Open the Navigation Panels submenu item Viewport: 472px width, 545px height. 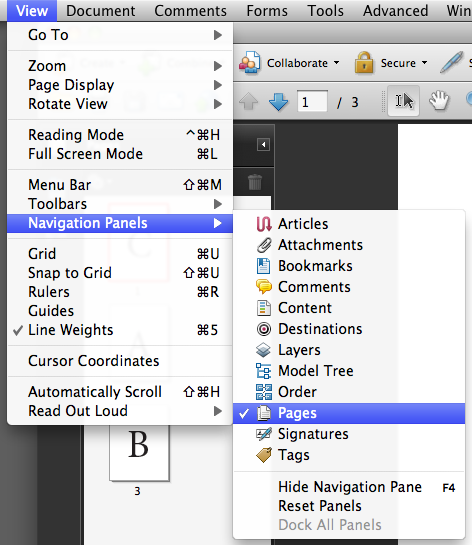[x=120, y=223]
